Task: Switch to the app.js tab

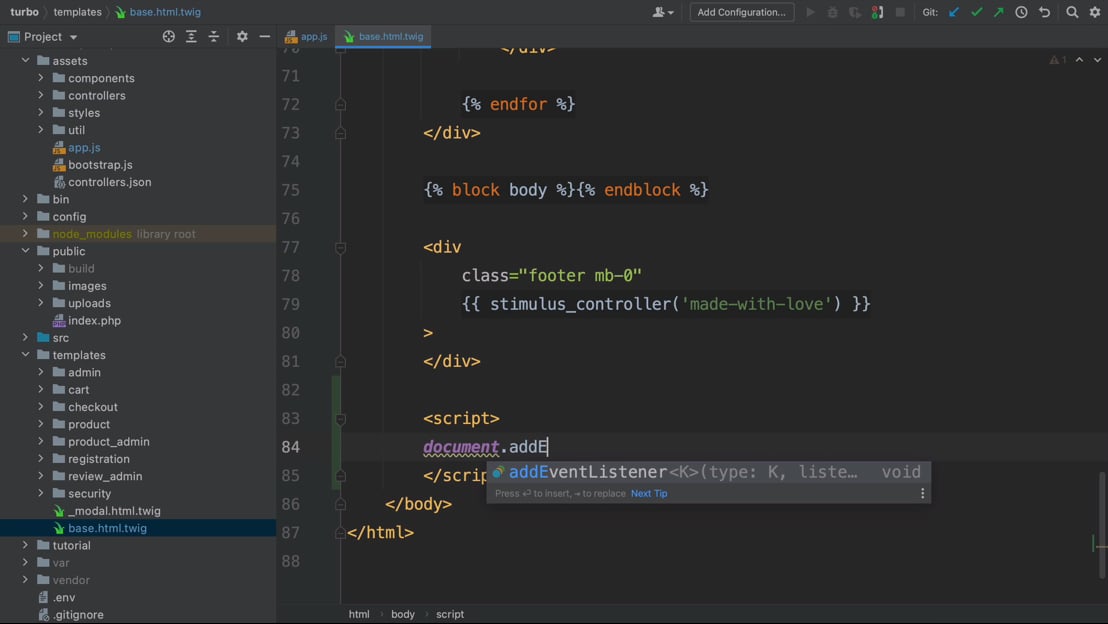Action: pos(307,36)
